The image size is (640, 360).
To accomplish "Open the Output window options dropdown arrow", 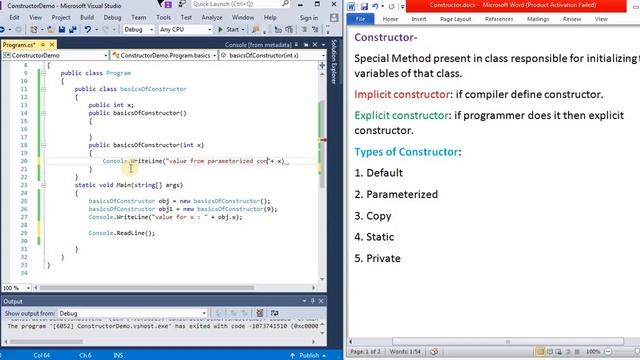I will (x=304, y=301).
